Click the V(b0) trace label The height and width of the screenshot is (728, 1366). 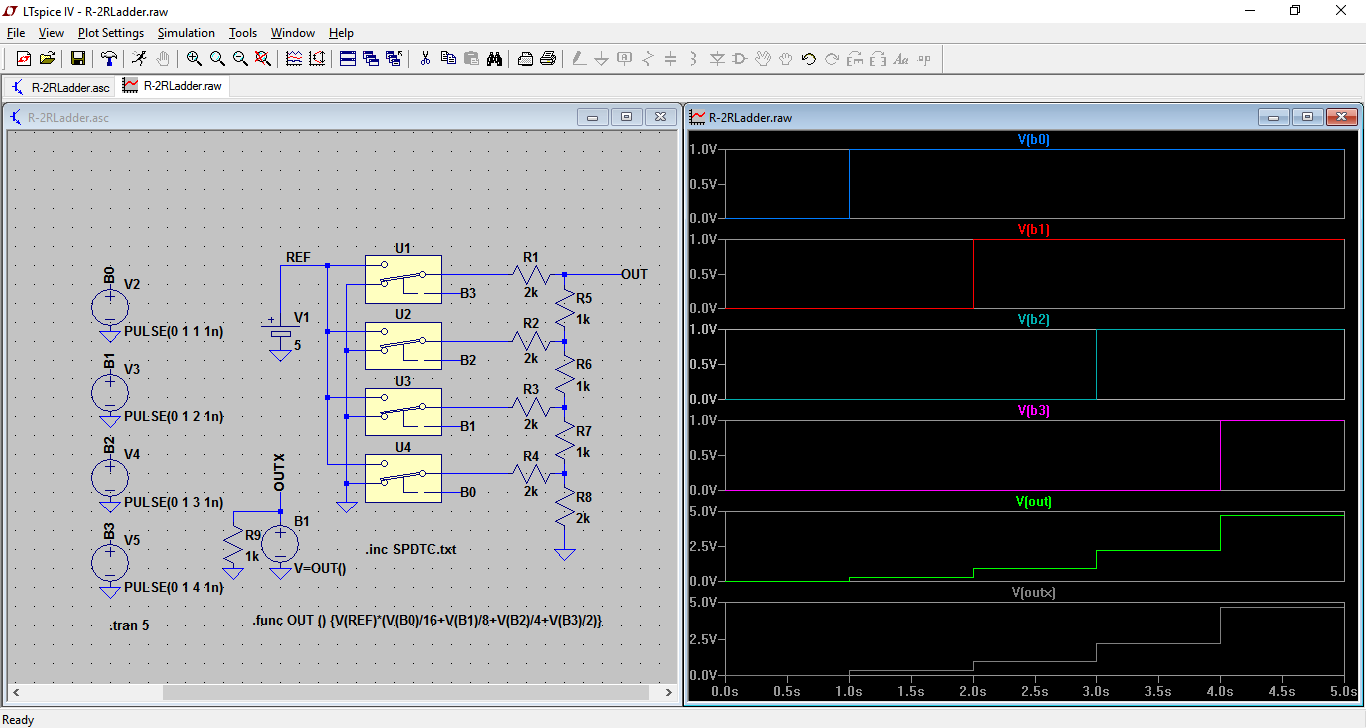click(1034, 140)
